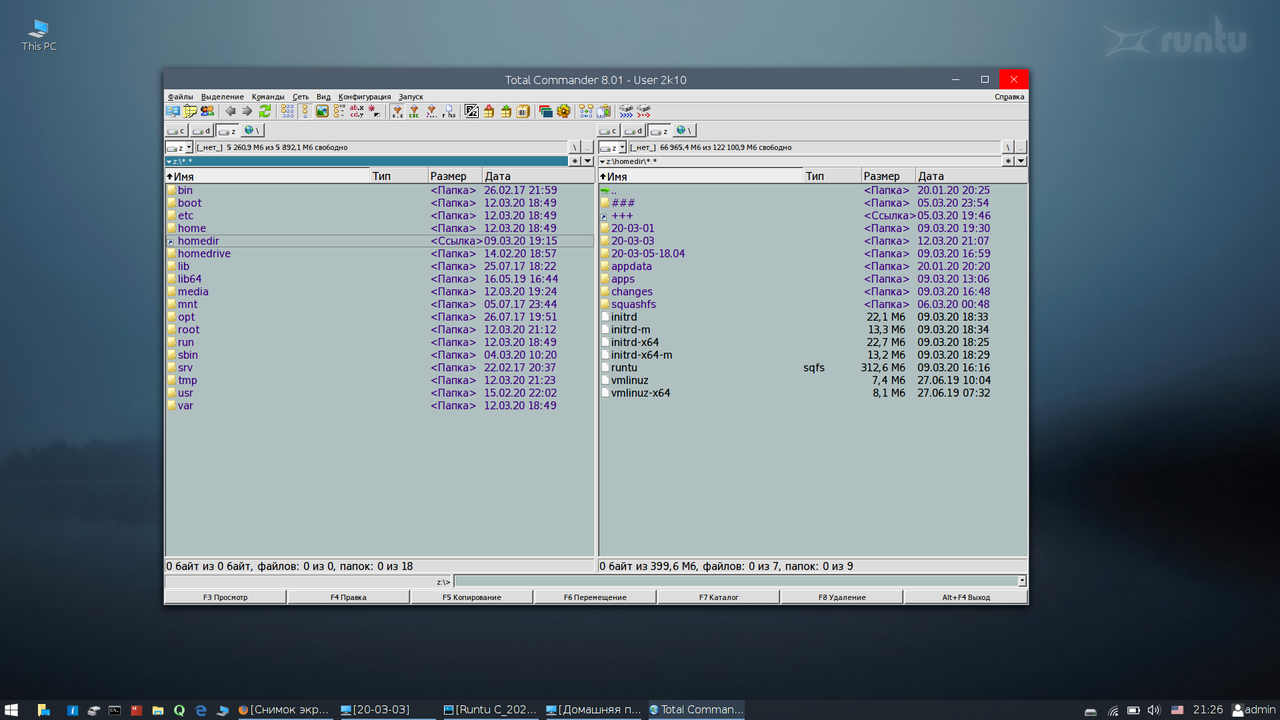Viewport: 1280px width, 720px height.
Task: Switch to thumbnail view toolbar icon
Action: tap(322, 111)
